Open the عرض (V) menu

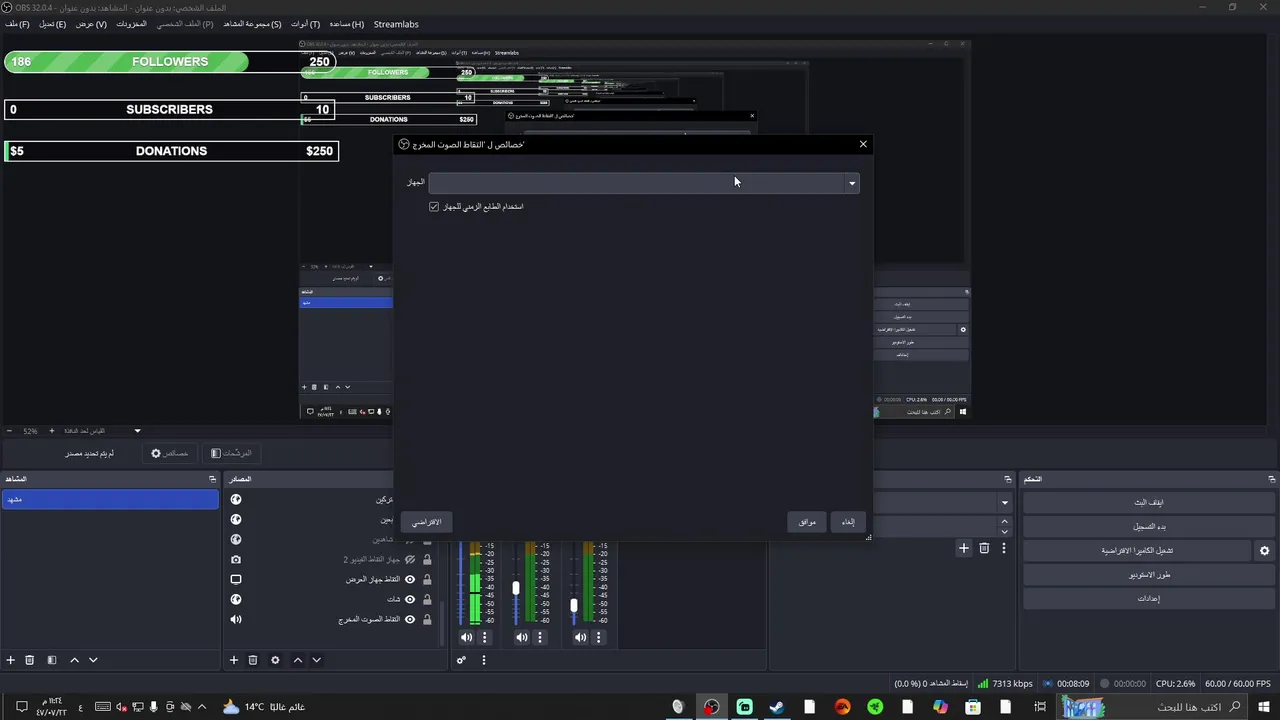click(x=91, y=24)
